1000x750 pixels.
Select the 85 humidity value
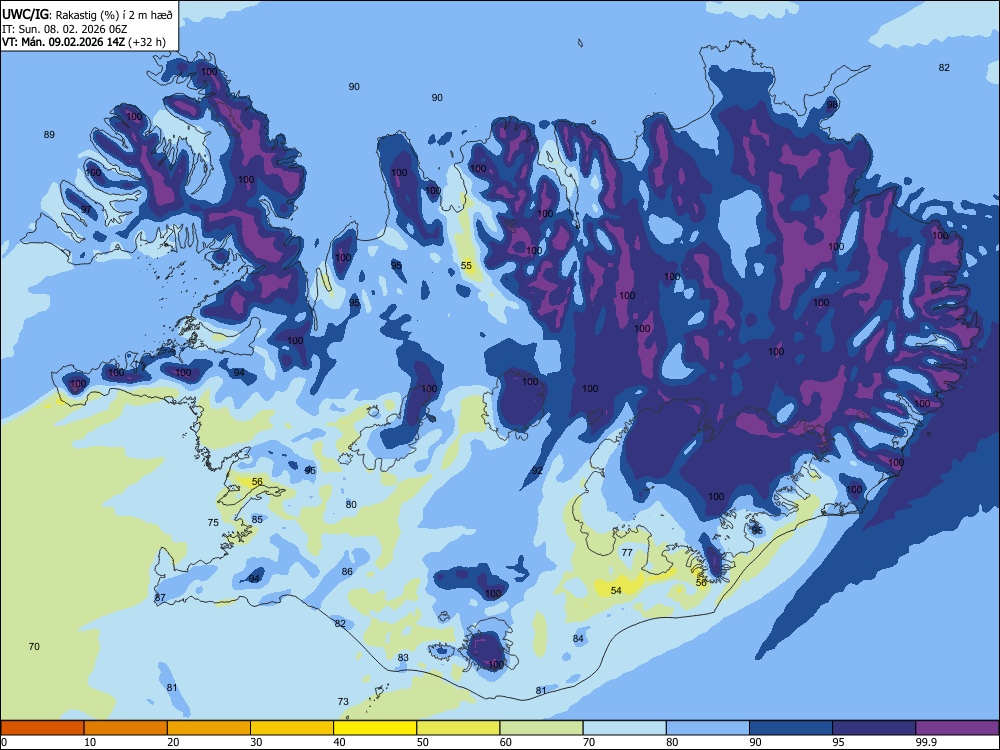[257, 520]
